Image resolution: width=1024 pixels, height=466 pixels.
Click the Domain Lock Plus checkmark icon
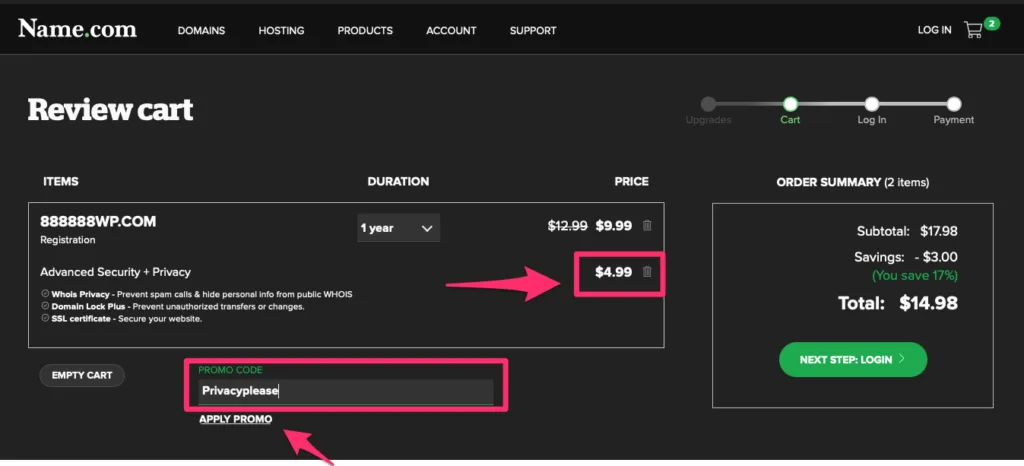(x=45, y=306)
